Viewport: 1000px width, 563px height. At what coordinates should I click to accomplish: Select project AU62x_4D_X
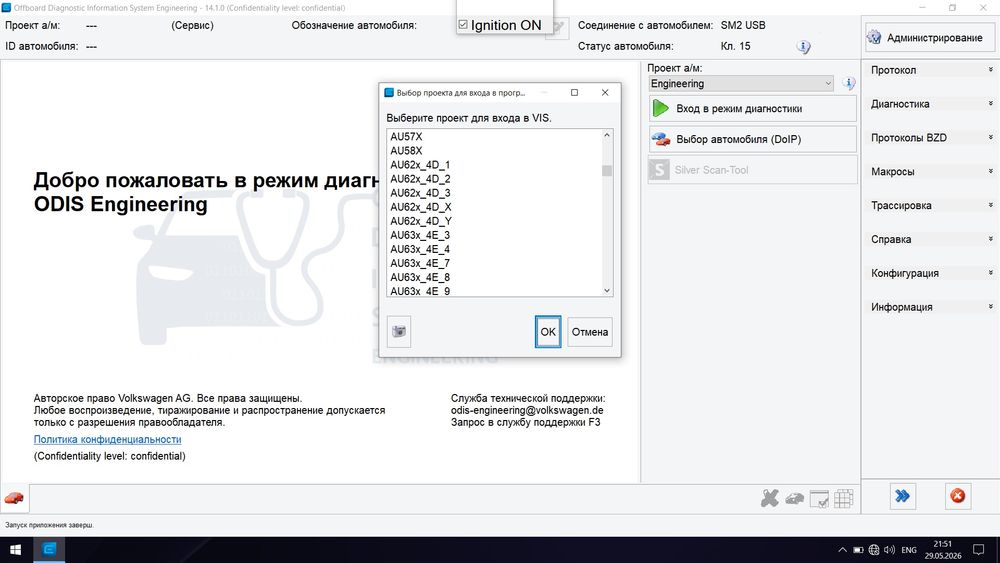421,207
